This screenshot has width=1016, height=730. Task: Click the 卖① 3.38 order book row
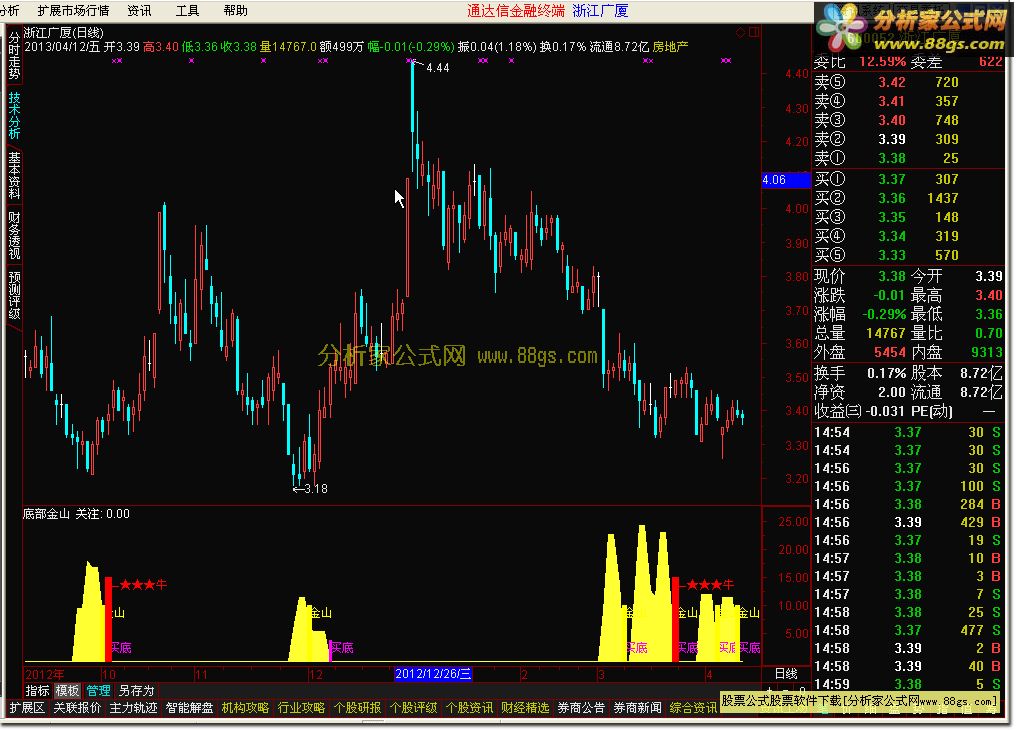coord(908,158)
